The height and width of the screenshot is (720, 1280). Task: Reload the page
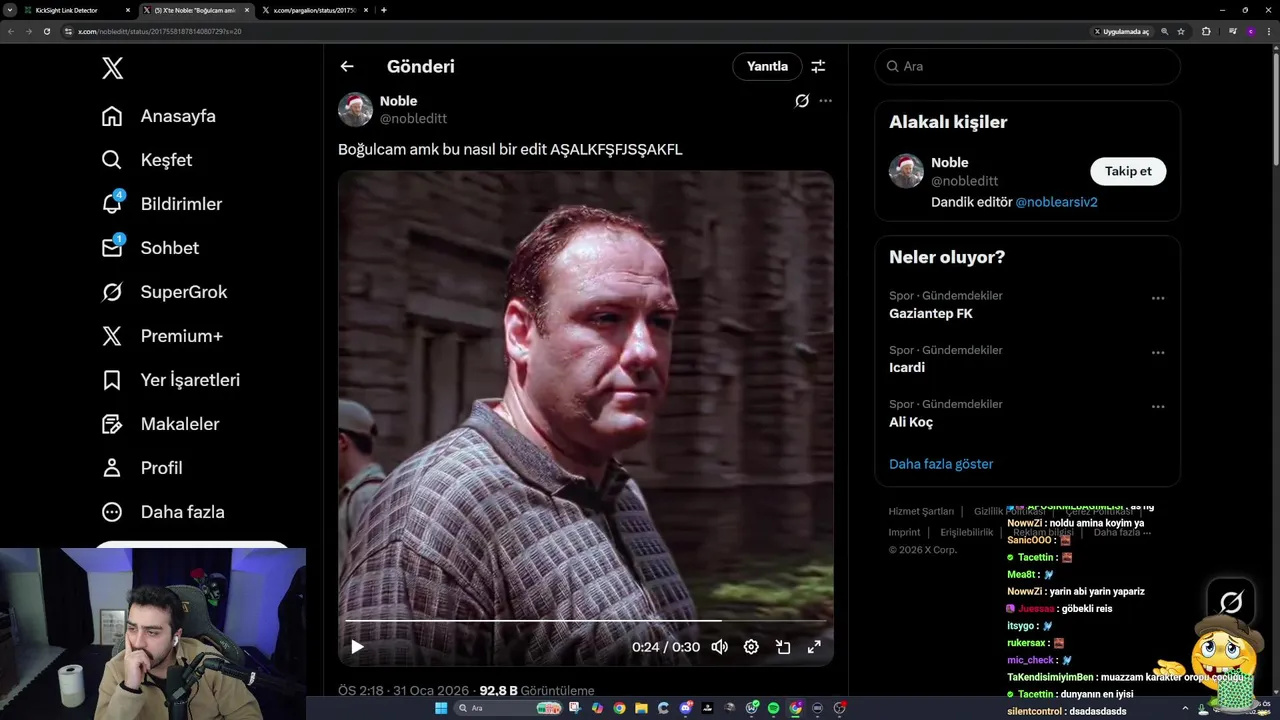click(46, 31)
